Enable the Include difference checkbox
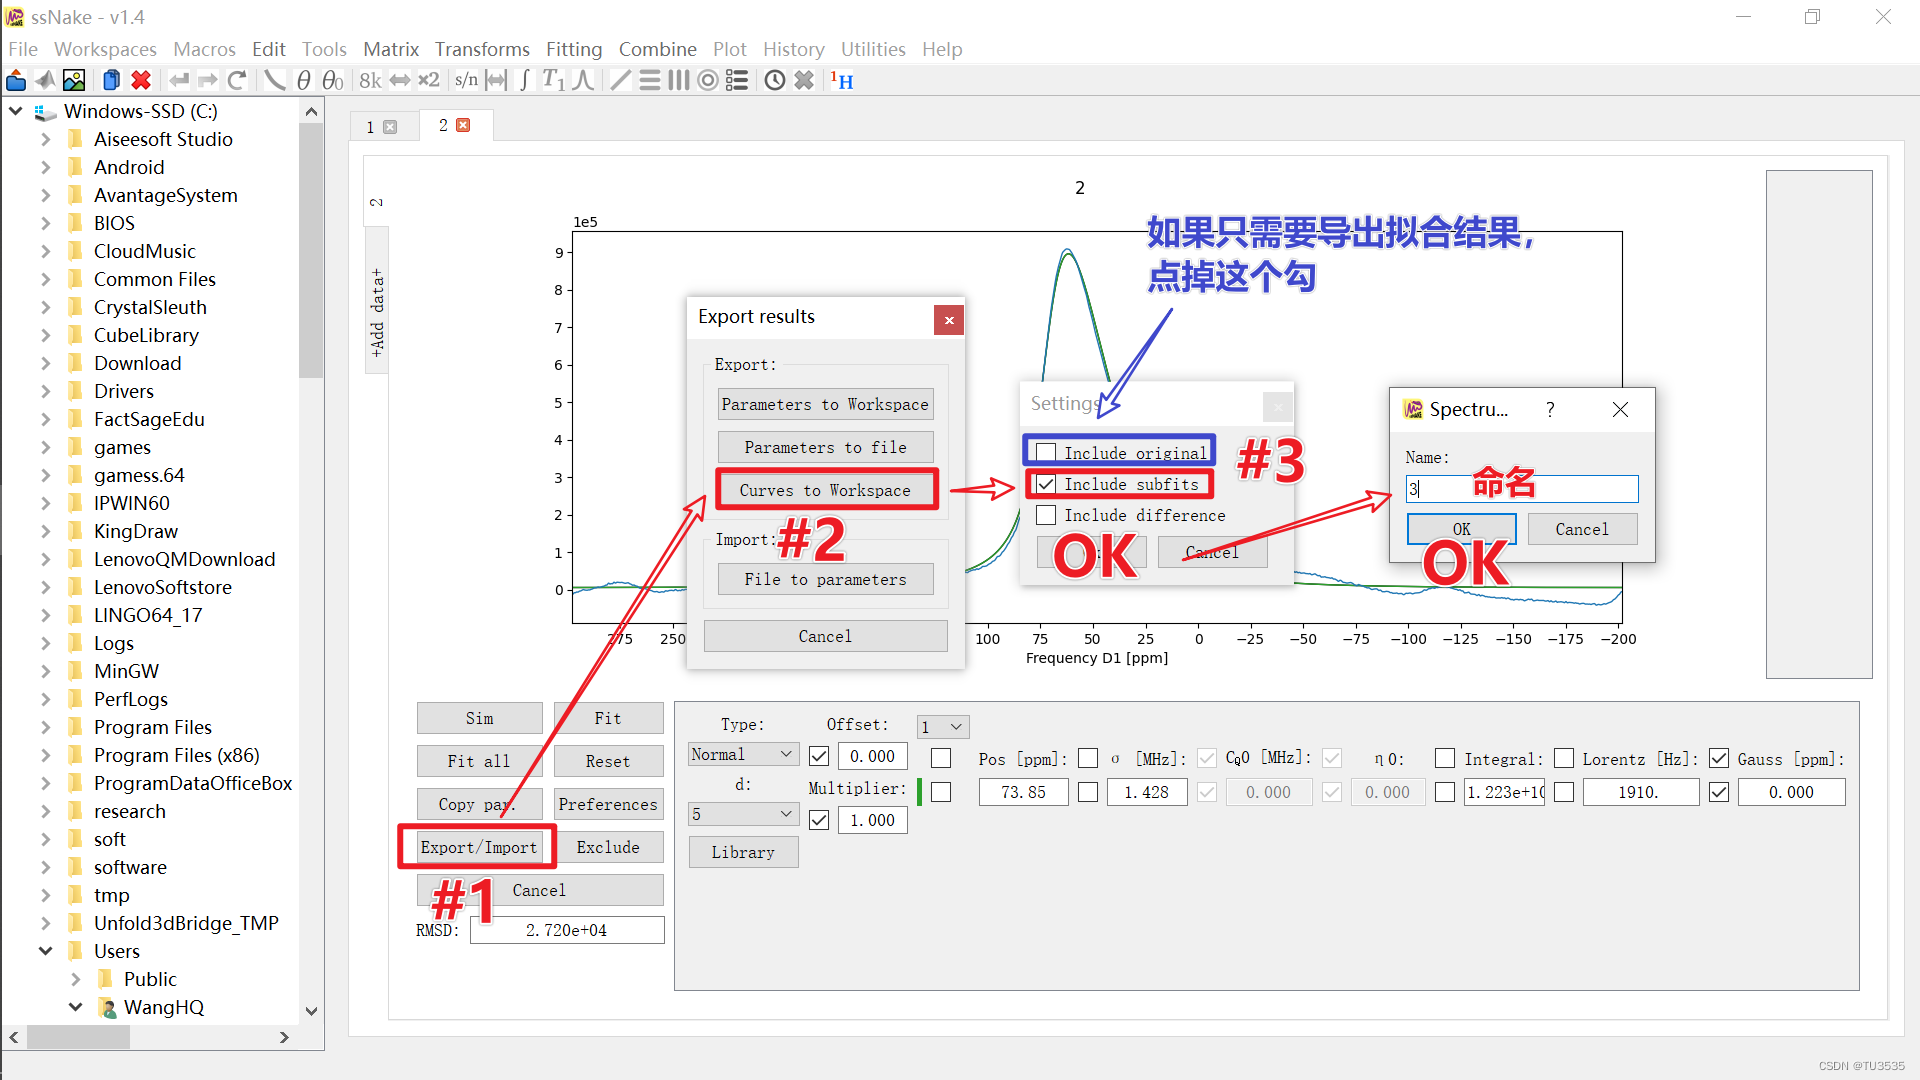 tap(1046, 515)
